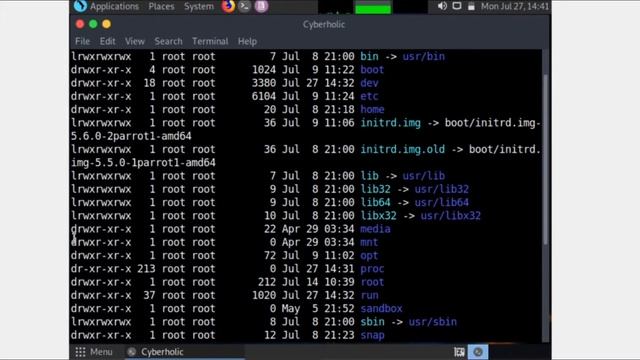
Task: Click the size value 3380 for dev
Action: tap(264, 83)
